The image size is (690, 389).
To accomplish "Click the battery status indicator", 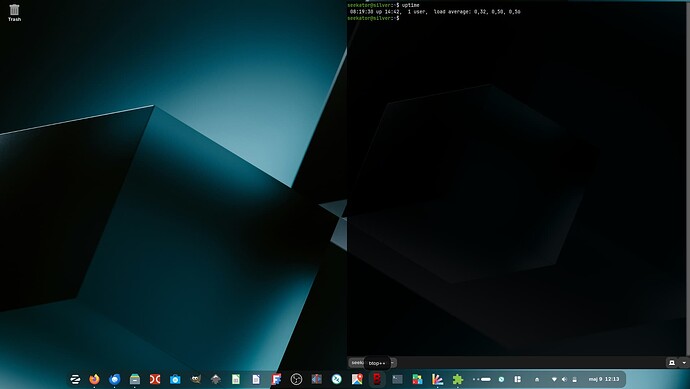I will click(x=574, y=379).
